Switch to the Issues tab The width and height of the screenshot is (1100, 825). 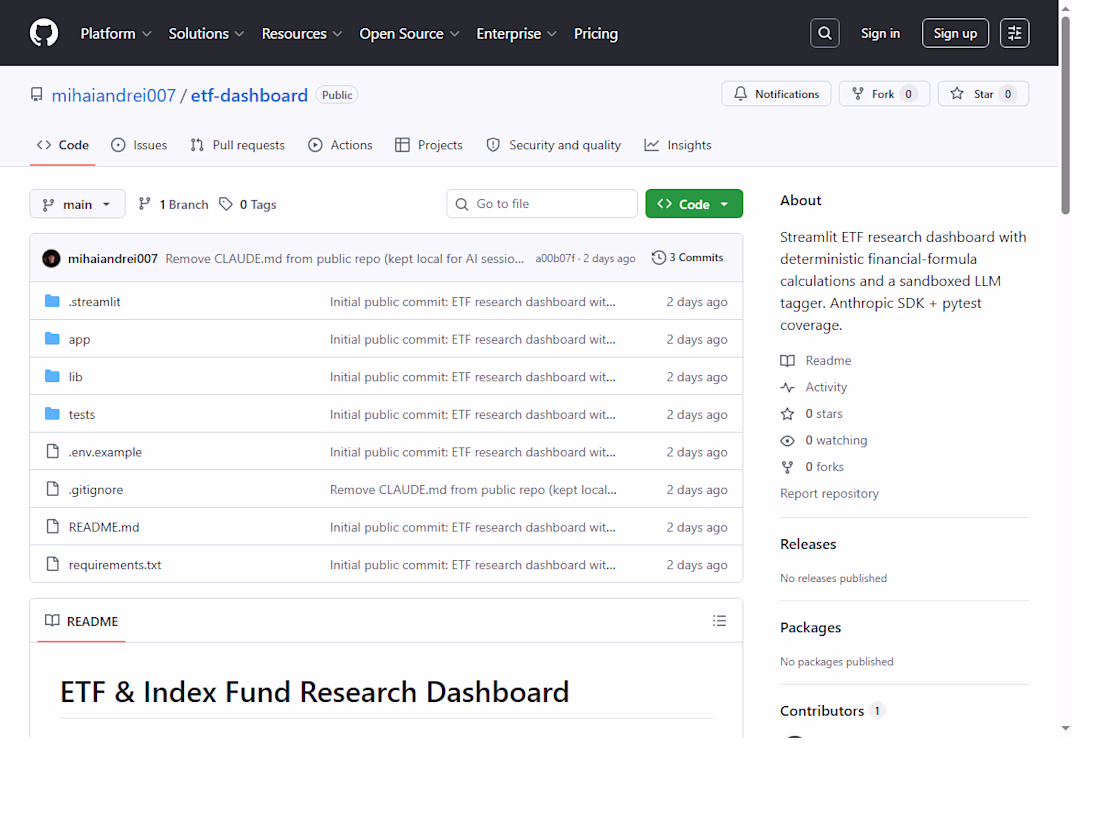[139, 145]
